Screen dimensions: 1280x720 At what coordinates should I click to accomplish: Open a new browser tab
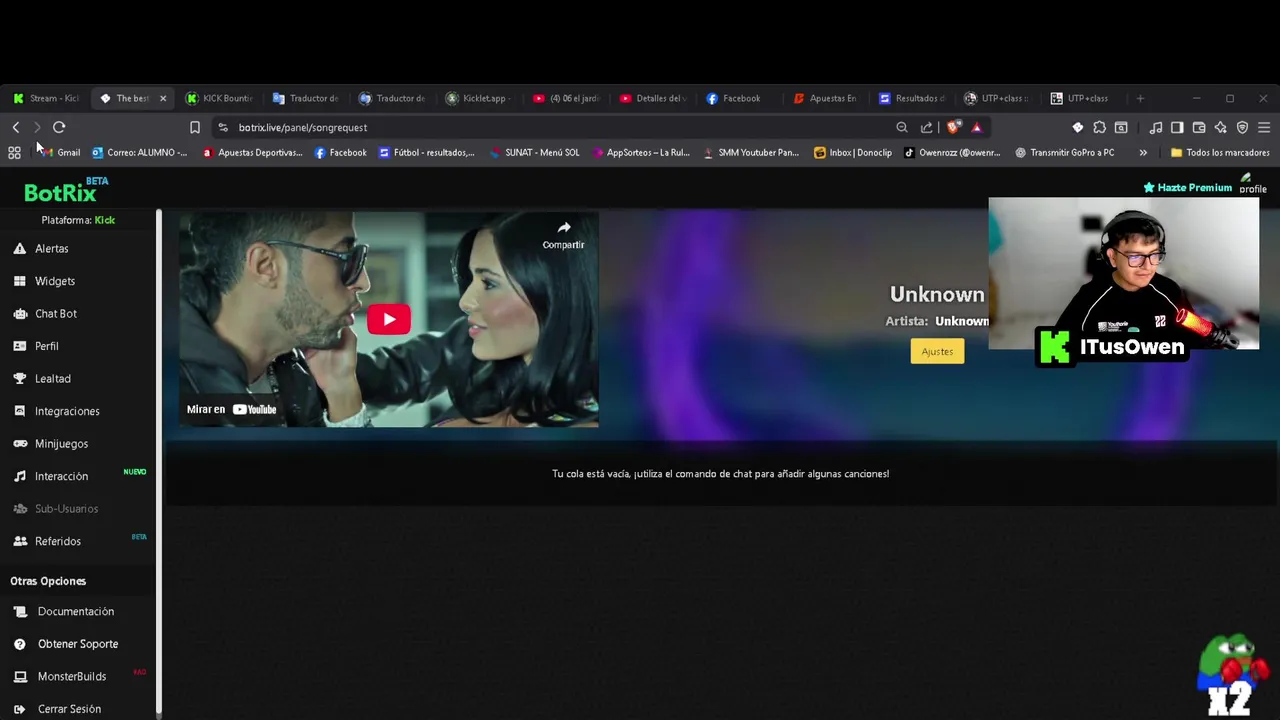point(1140,98)
